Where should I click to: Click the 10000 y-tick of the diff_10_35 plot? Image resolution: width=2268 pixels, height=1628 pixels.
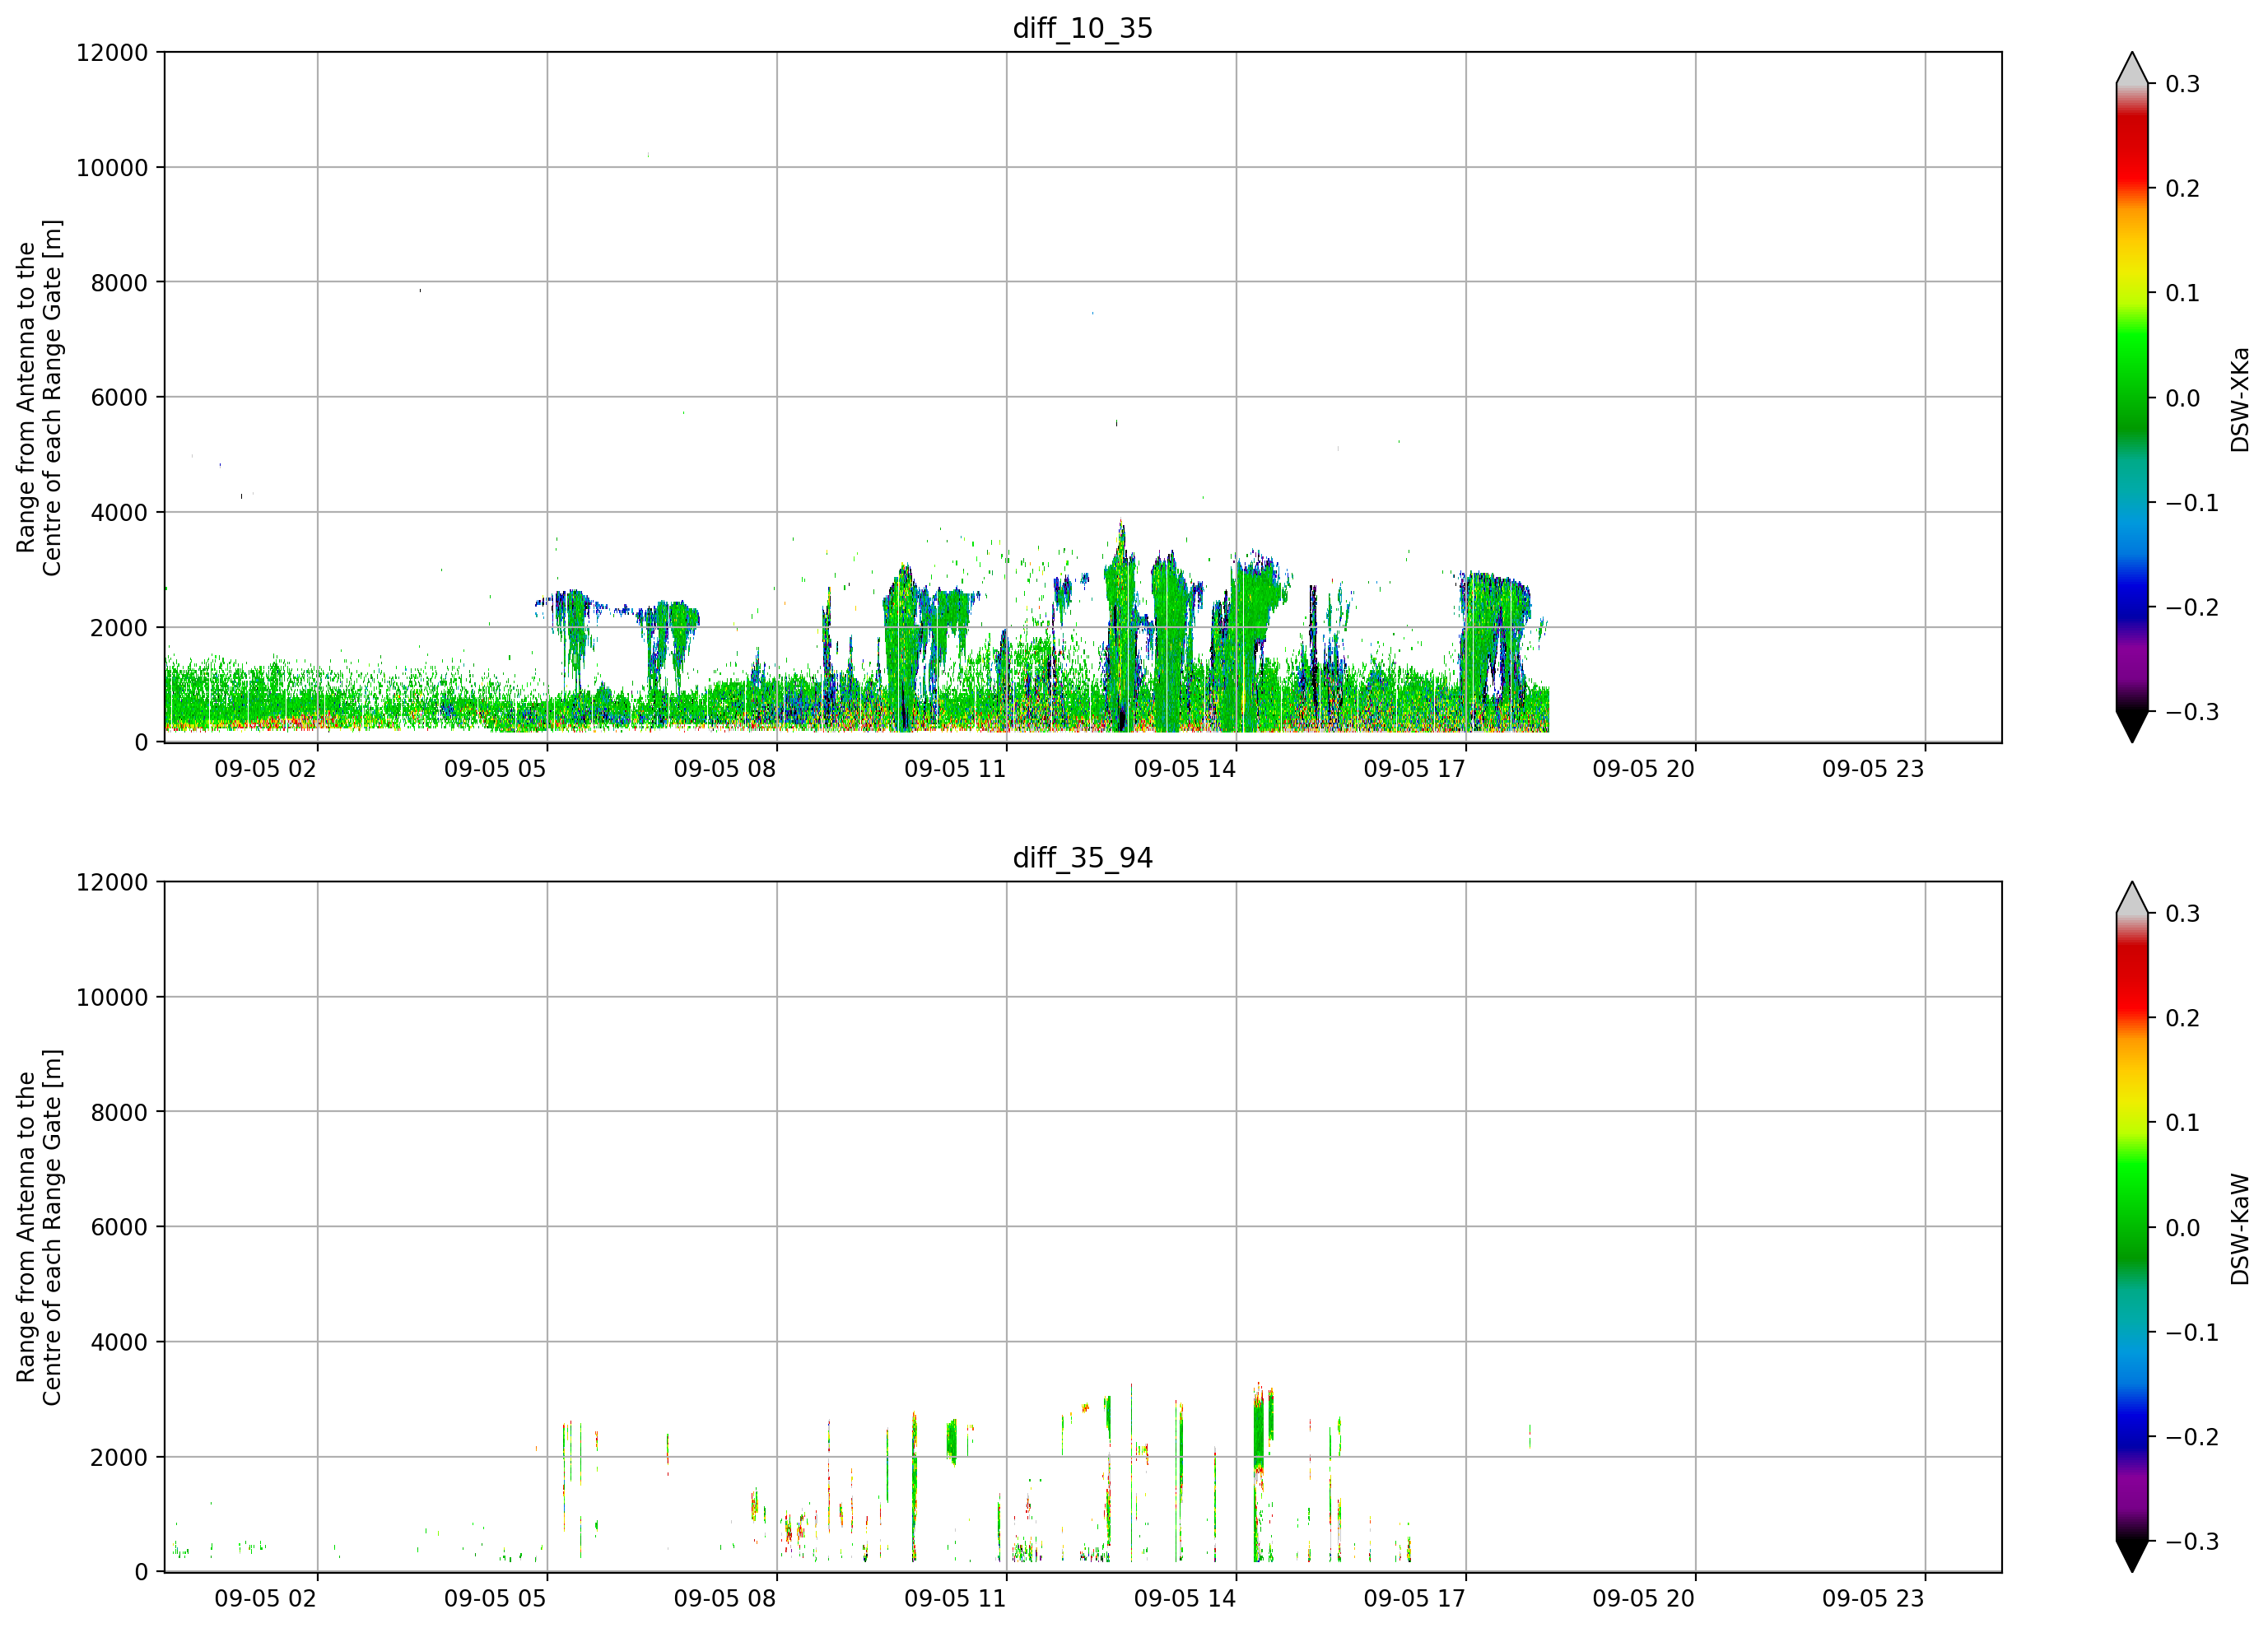click(x=112, y=168)
